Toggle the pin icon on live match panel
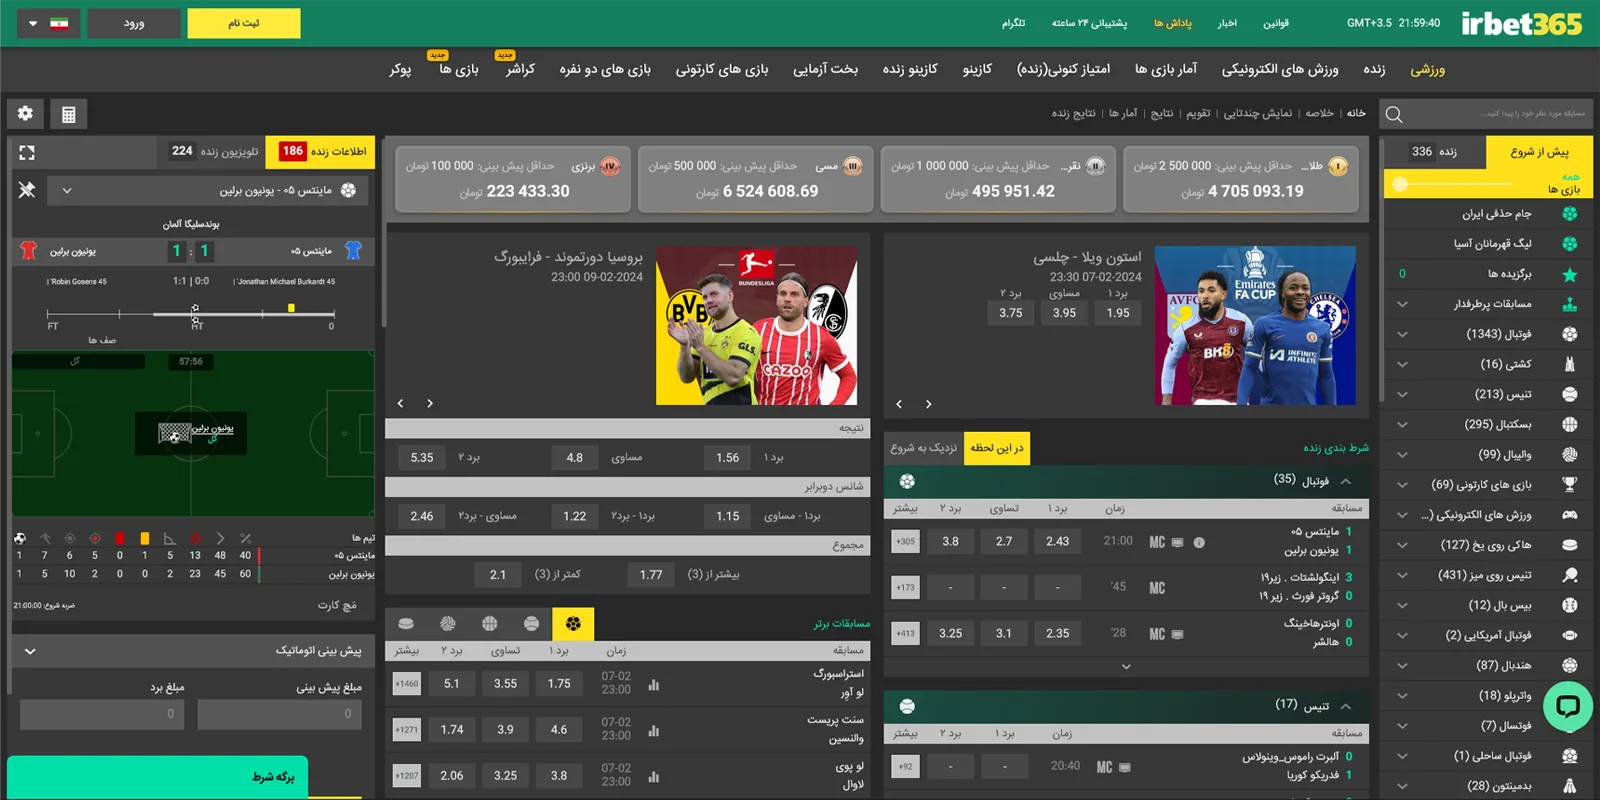The height and width of the screenshot is (800, 1600). [x=27, y=190]
